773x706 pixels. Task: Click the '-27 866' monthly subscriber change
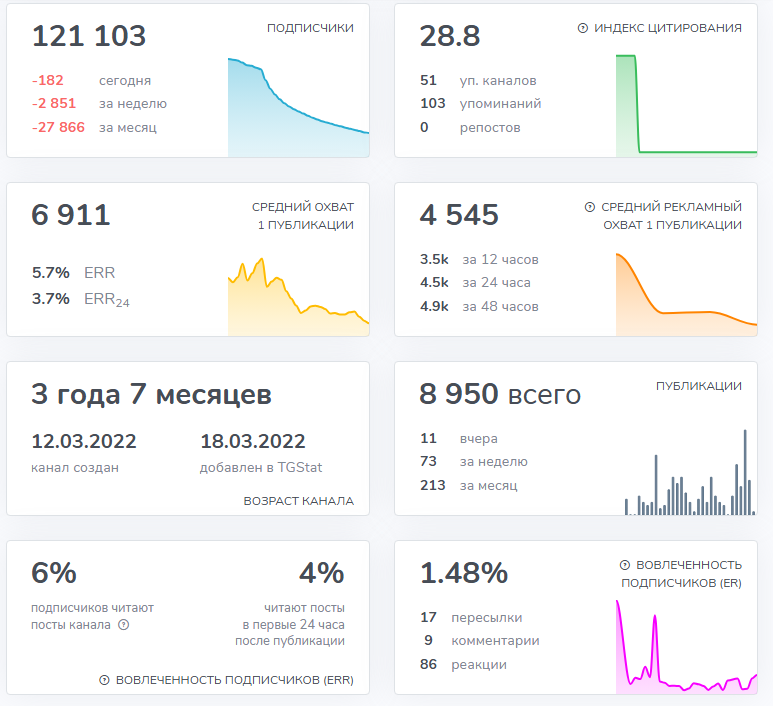point(58,128)
